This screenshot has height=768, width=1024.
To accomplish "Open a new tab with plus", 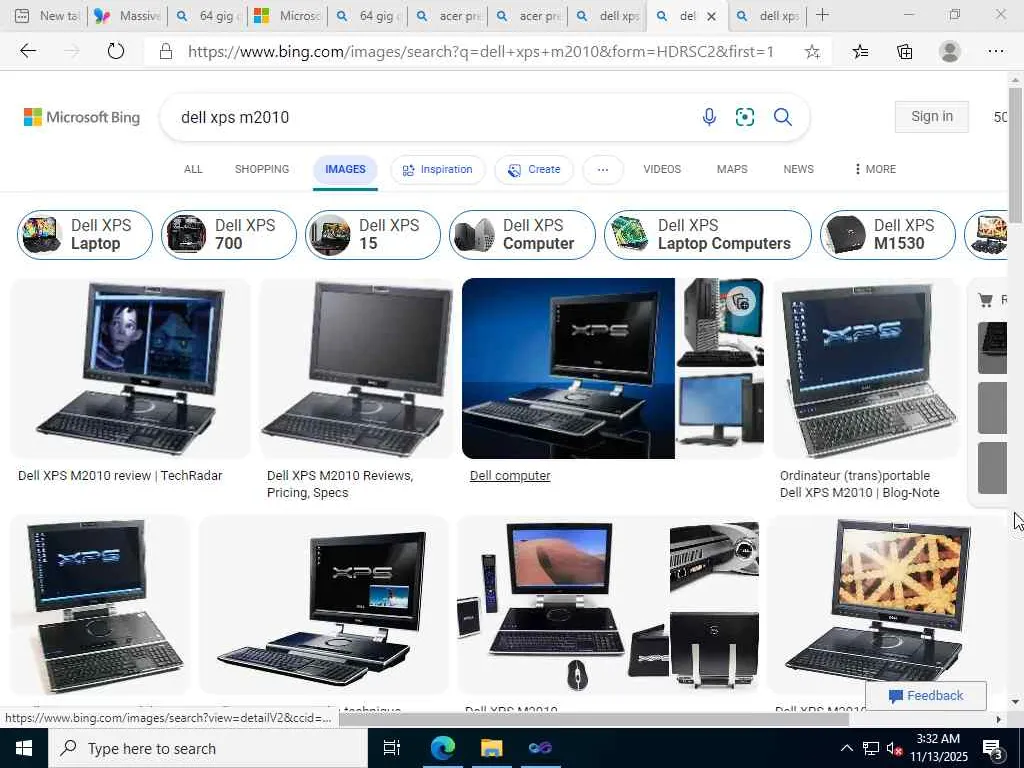I will point(822,15).
